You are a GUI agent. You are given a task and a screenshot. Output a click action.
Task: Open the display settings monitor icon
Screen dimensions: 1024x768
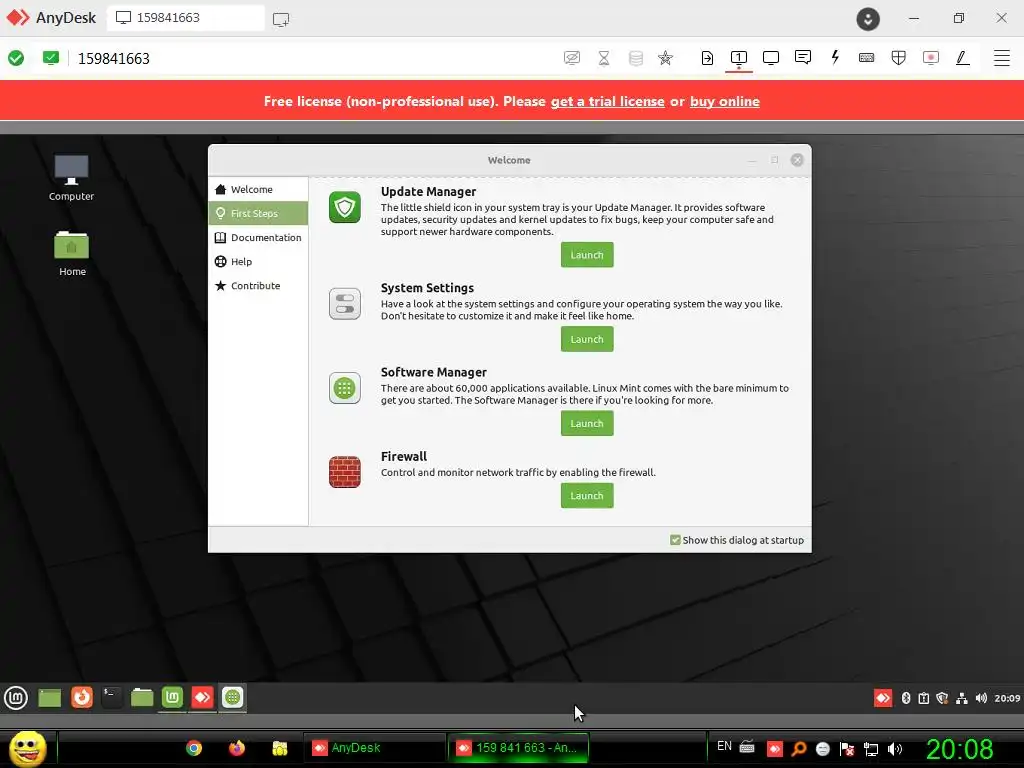(x=771, y=58)
